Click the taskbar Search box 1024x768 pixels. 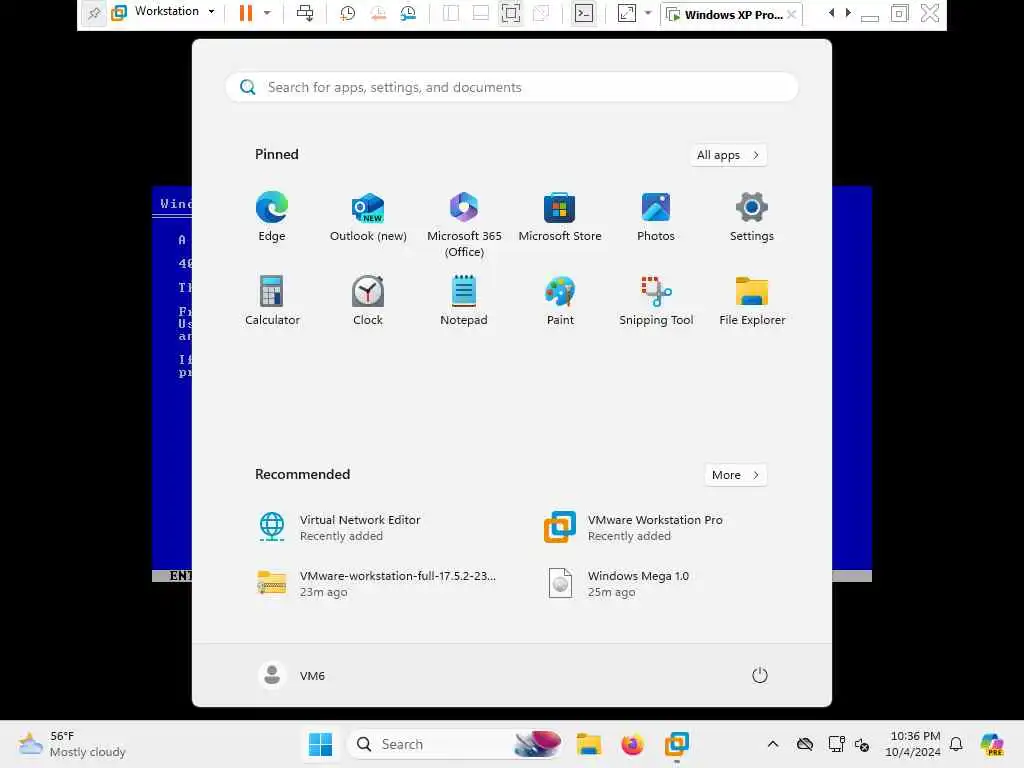coord(455,744)
